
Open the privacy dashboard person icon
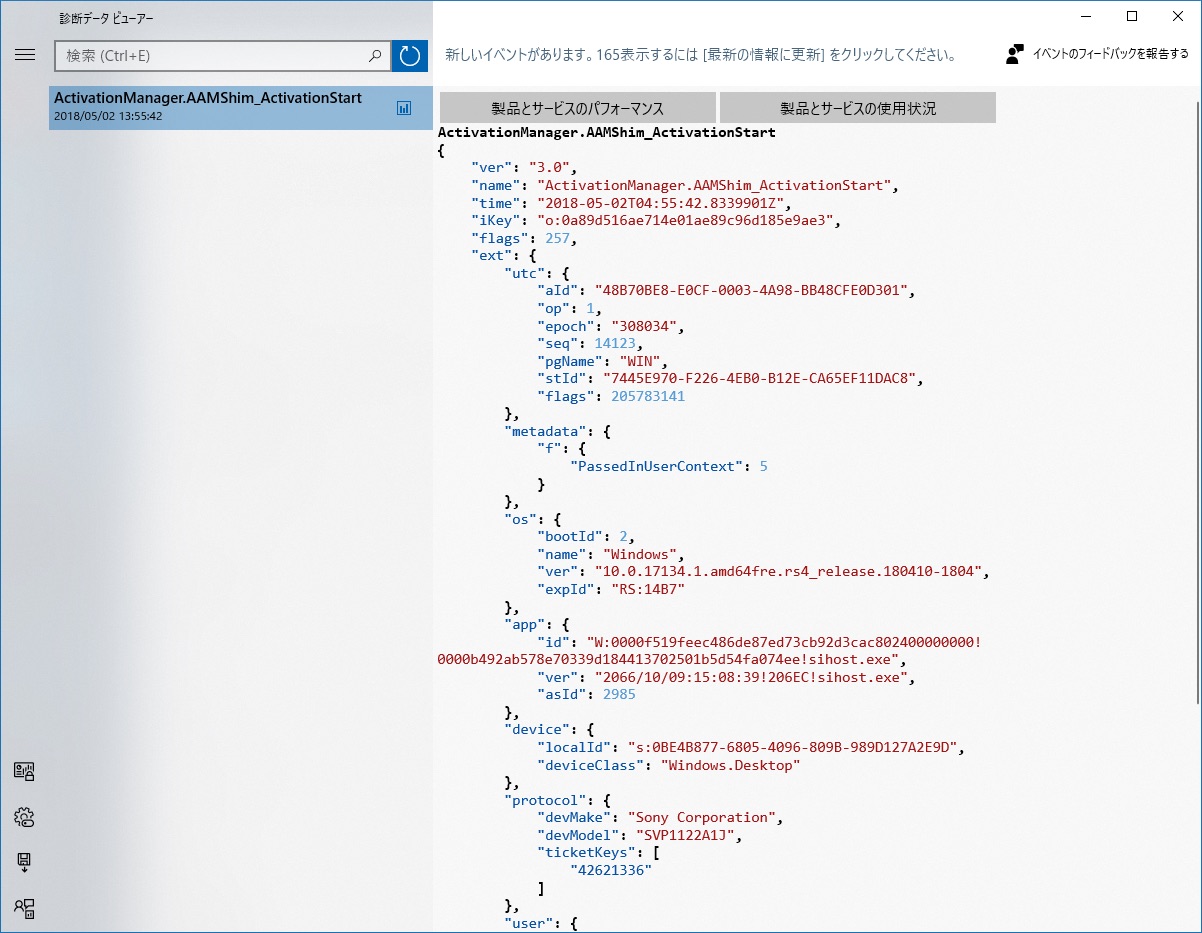(25, 908)
